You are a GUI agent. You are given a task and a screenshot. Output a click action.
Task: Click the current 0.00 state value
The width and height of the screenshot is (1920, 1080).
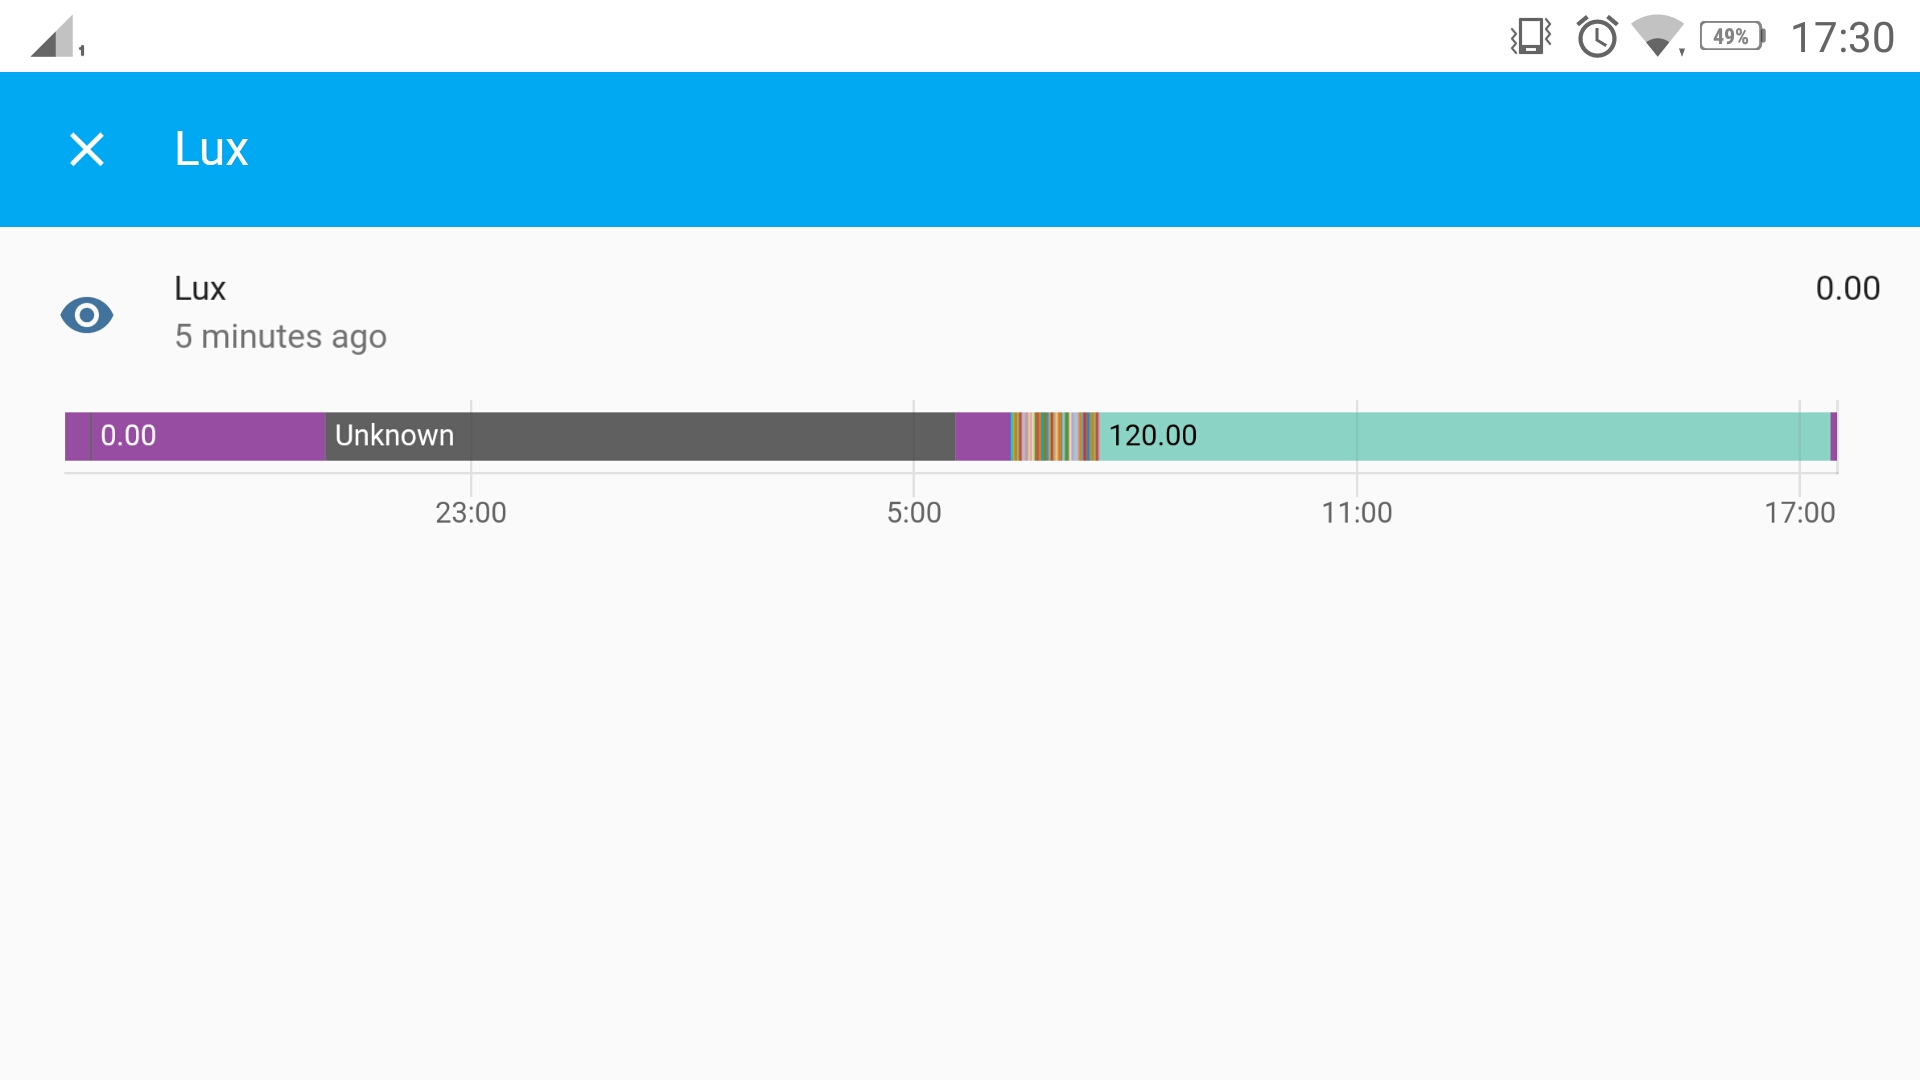[x=1848, y=288]
